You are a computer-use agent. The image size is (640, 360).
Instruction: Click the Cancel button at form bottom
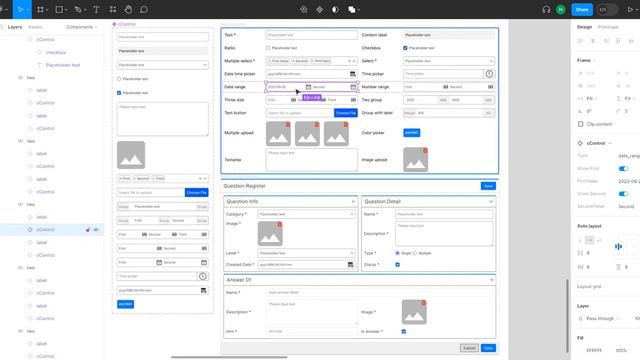(x=469, y=348)
